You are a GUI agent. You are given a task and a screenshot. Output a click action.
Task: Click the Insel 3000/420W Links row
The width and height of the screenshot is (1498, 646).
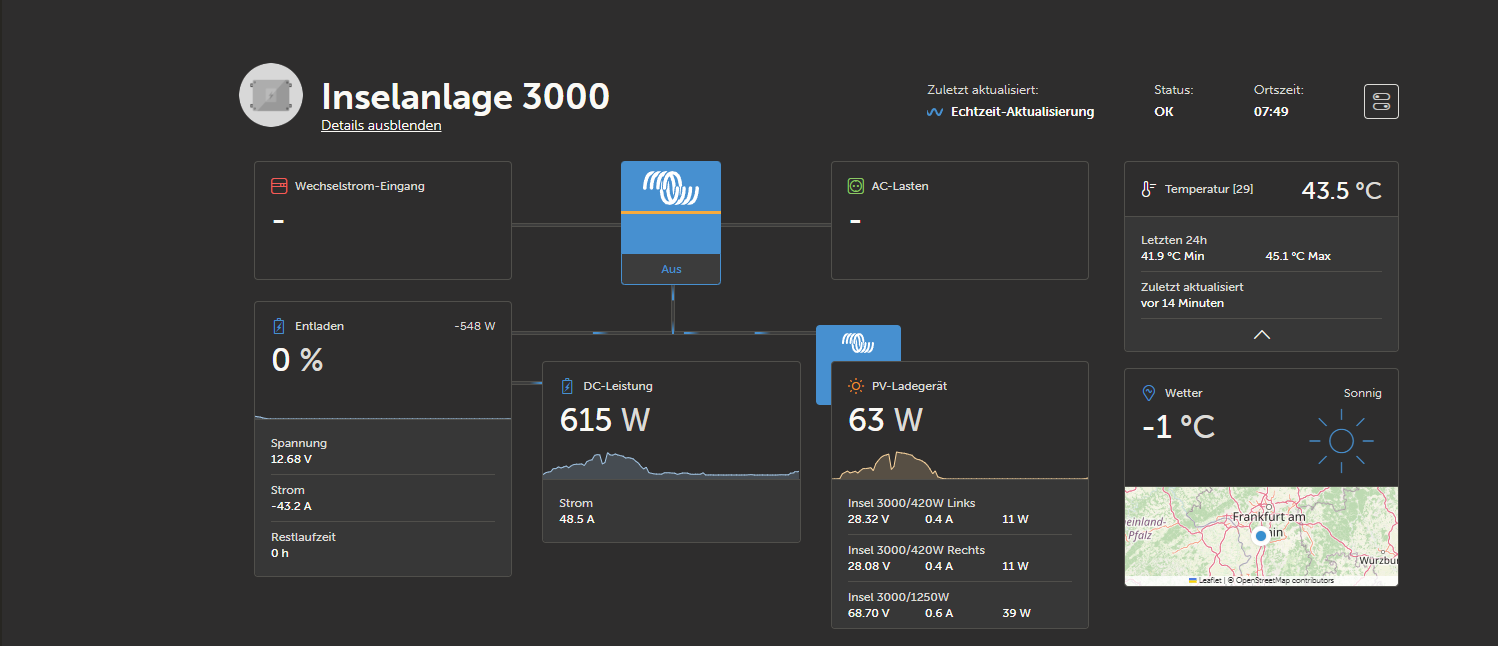960,511
